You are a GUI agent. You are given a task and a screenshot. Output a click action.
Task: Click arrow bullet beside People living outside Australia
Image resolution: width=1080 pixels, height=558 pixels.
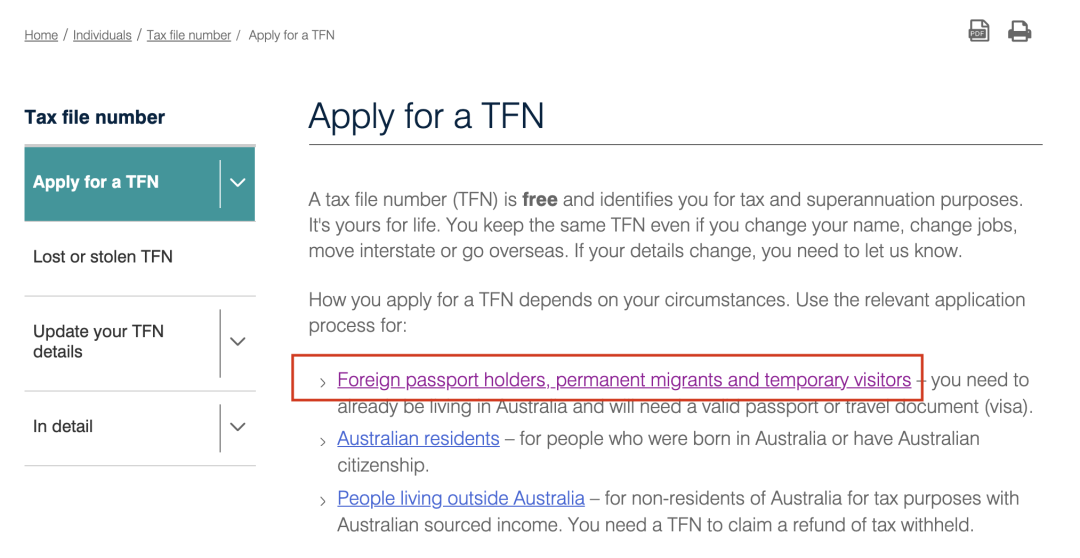point(322,502)
